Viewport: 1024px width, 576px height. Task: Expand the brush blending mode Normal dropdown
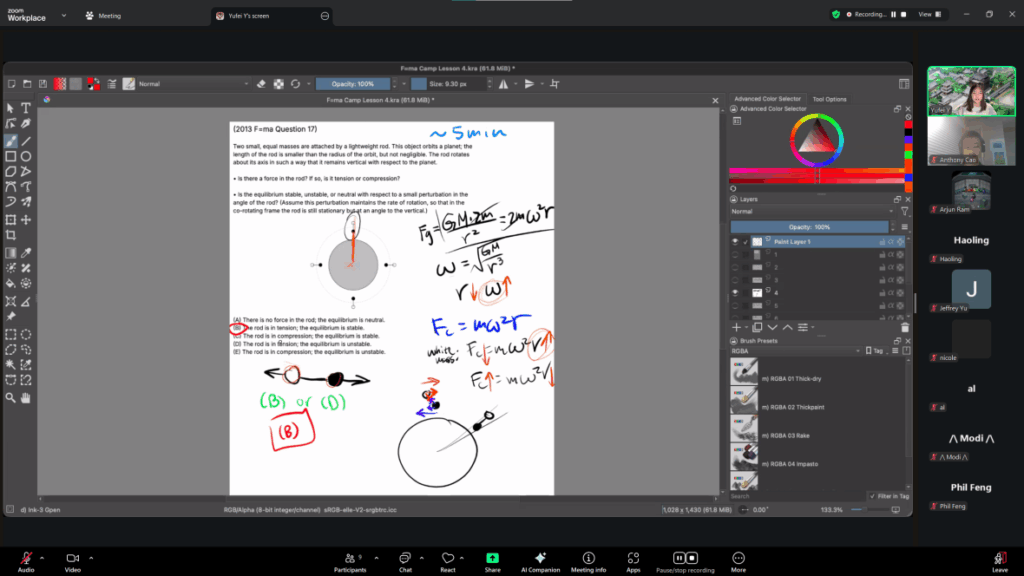(190, 84)
